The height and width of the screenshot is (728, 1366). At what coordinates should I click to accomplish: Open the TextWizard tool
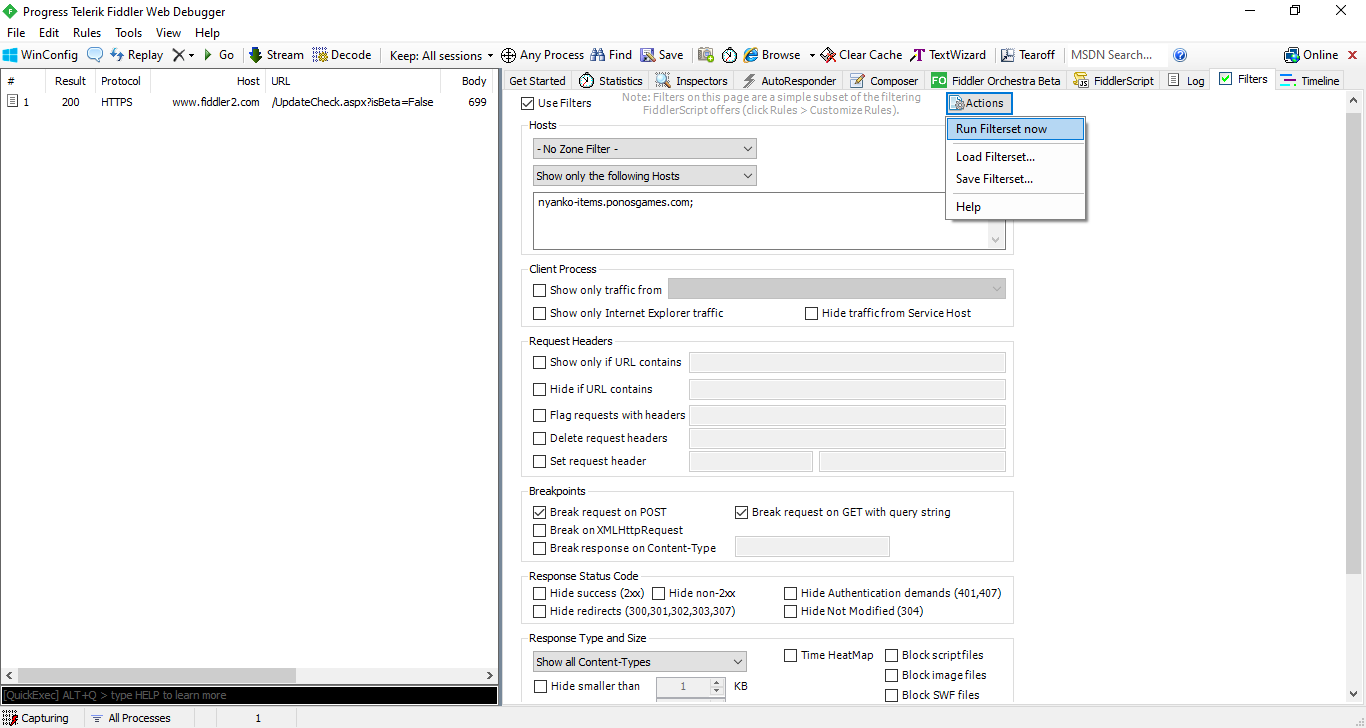pyautogui.click(x=948, y=55)
